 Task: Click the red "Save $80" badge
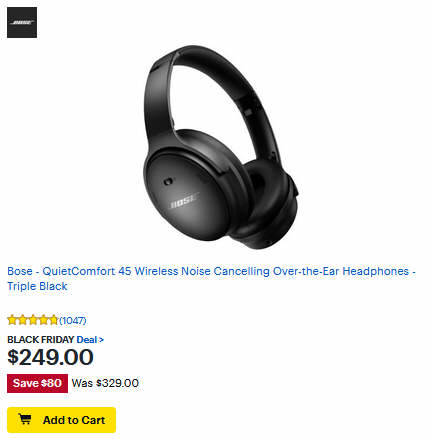pos(37,383)
